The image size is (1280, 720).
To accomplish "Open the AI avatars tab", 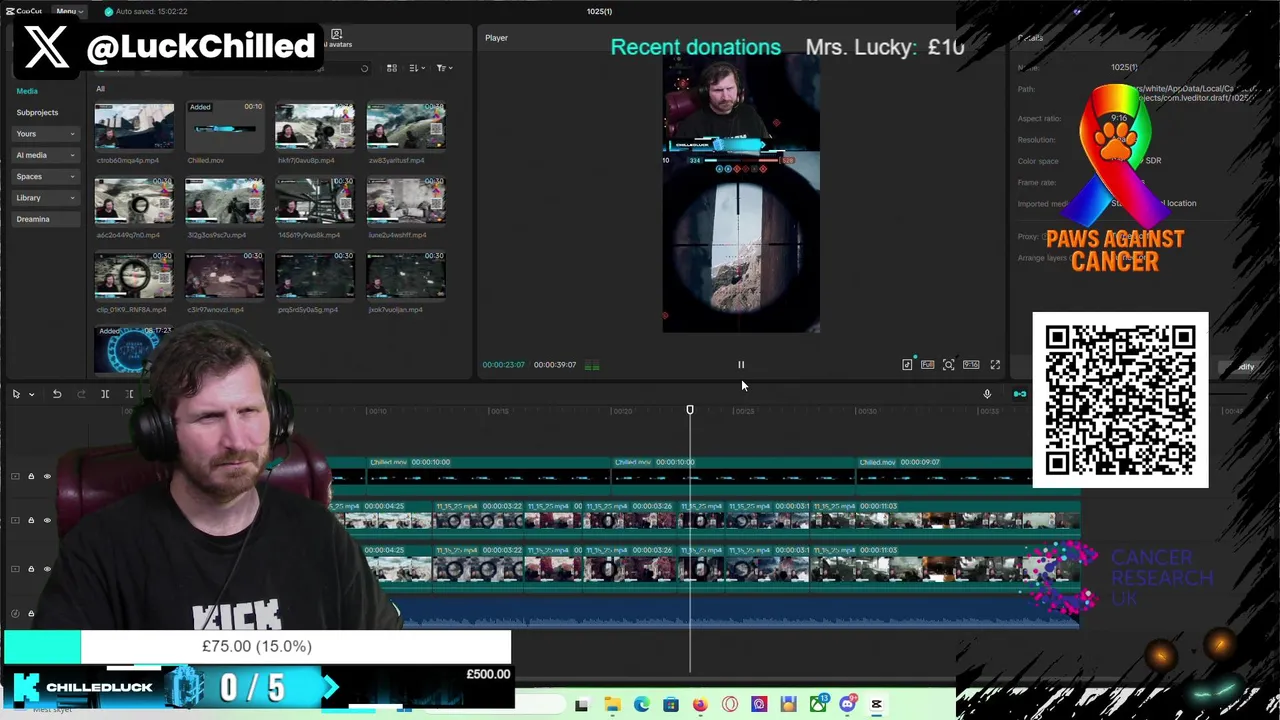I will tap(337, 39).
